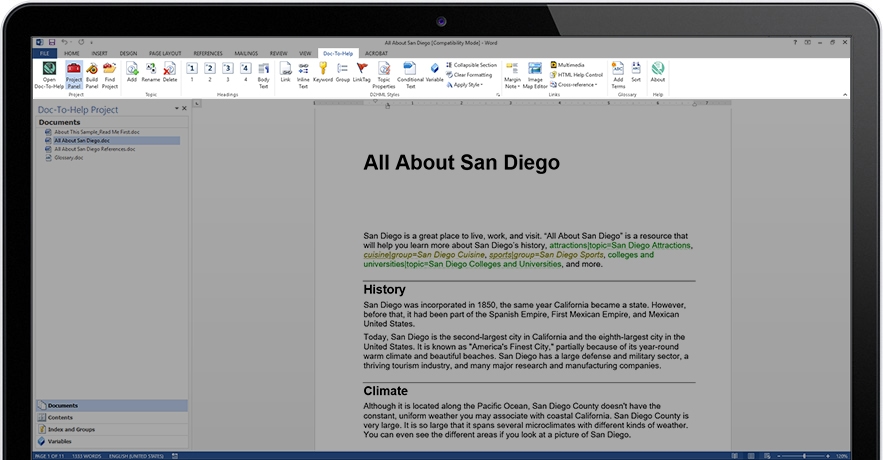Click the Redo icon in quick access toolbar

click(x=81, y=42)
